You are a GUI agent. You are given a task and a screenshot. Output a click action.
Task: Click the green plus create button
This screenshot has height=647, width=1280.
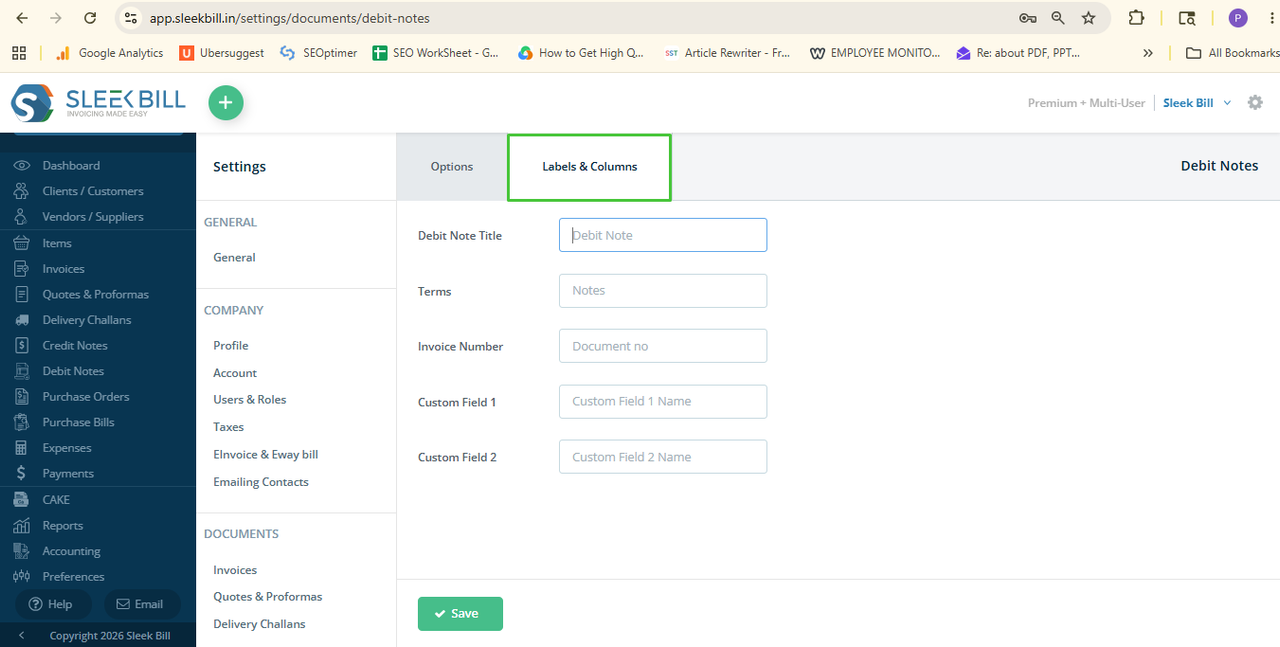tap(226, 103)
